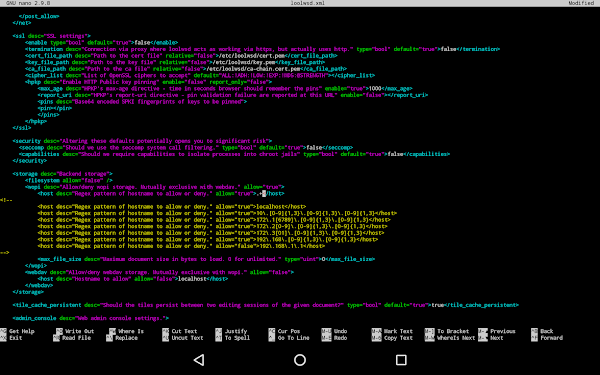This screenshot has width=600, height=375.
Task: Click the closing </net> tag
Action: click(x=22, y=23)
